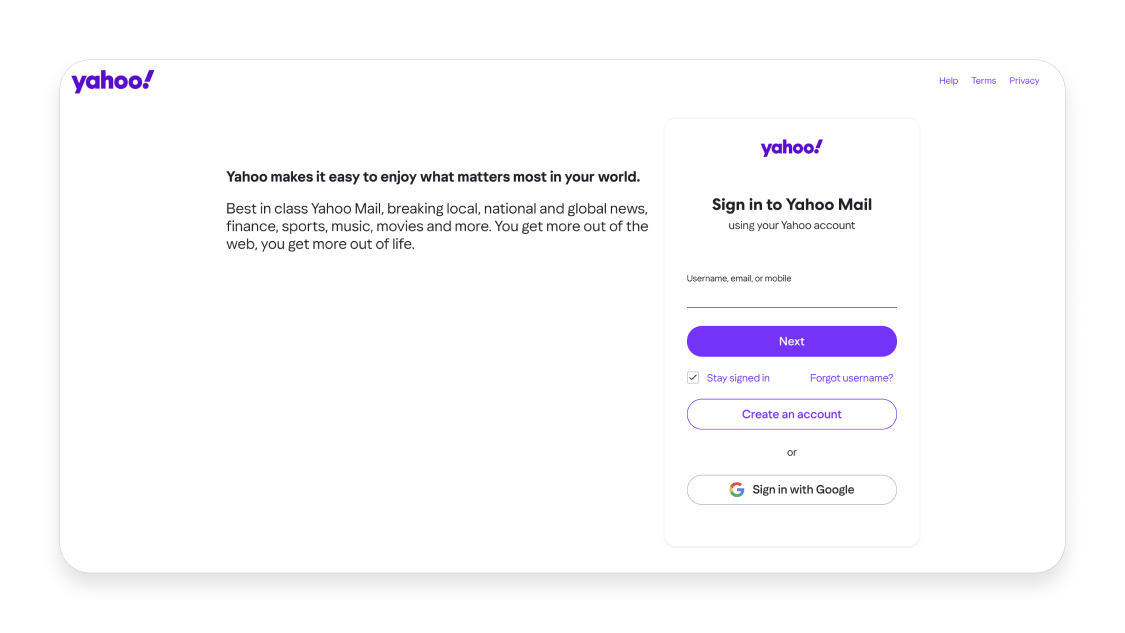
Task: Click the or divider between sign-in options
Action: 791,452
